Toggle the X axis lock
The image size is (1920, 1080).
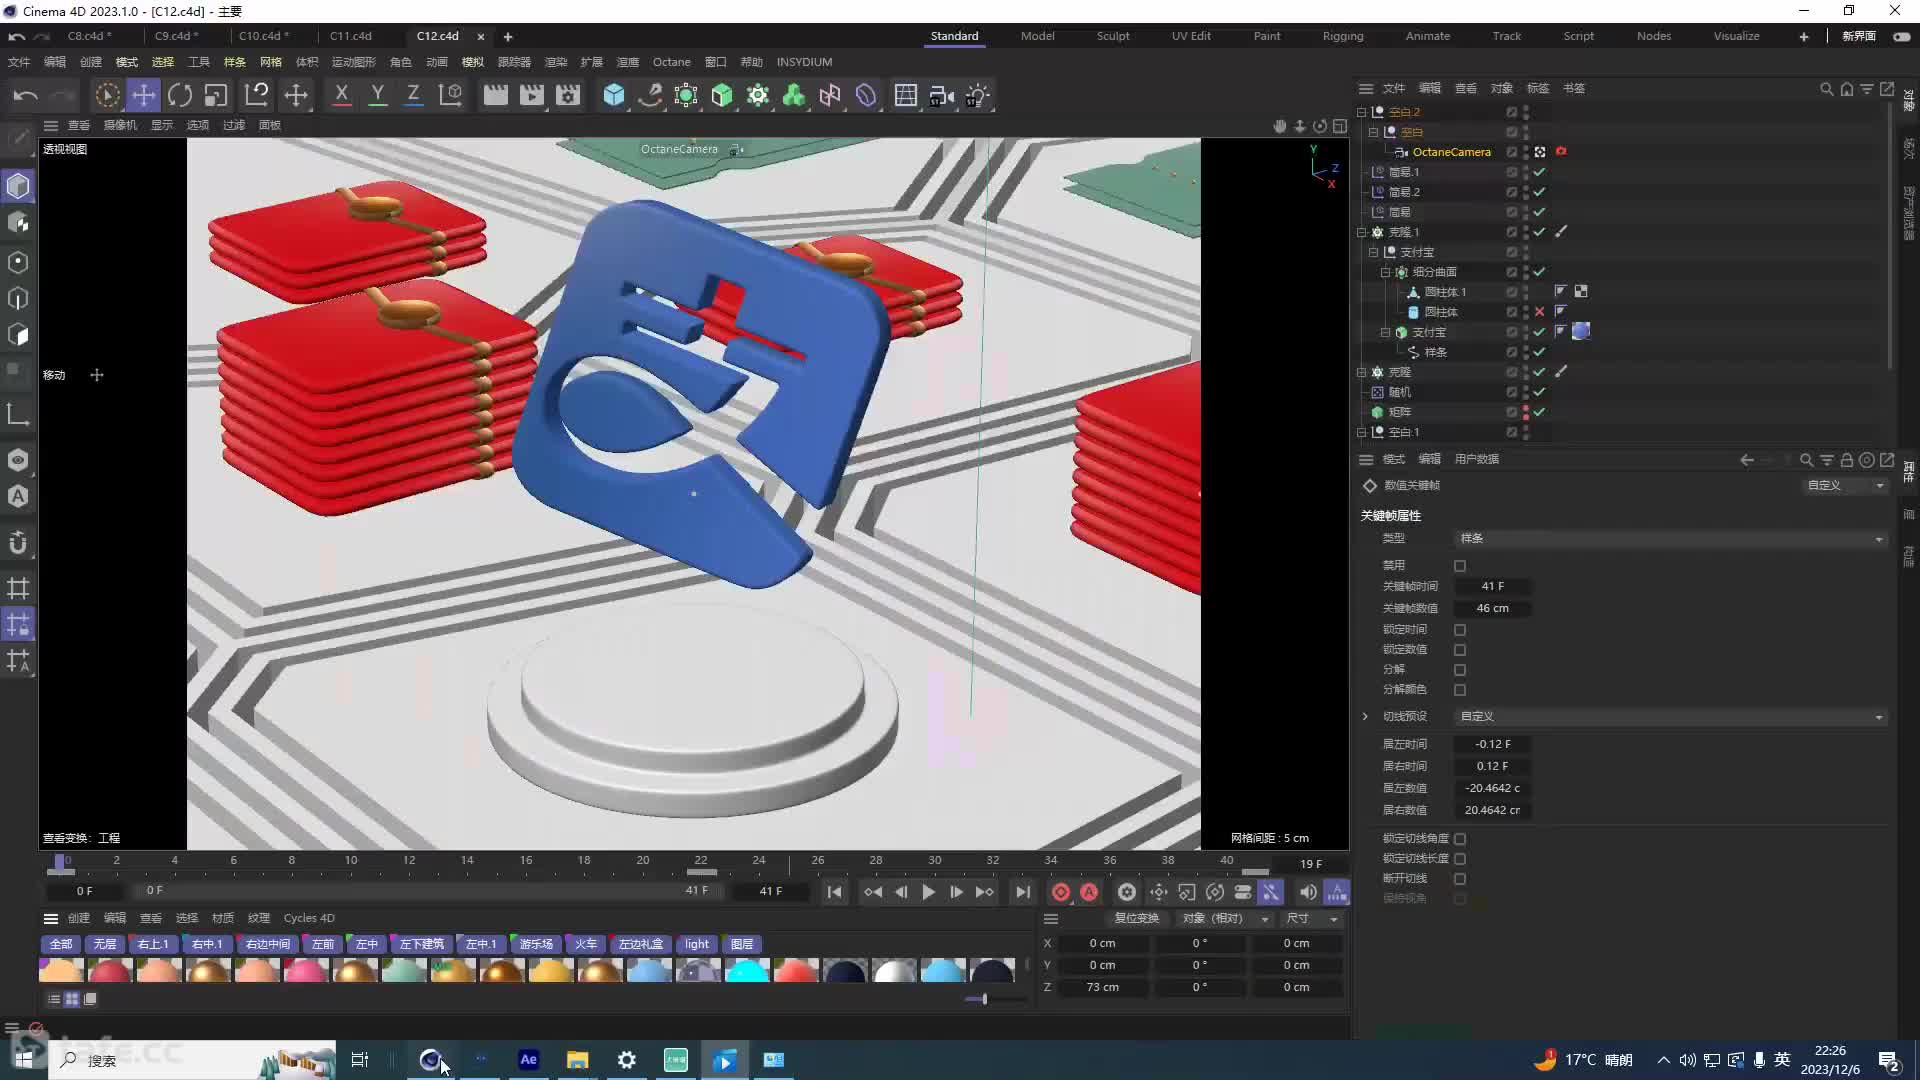341,95
